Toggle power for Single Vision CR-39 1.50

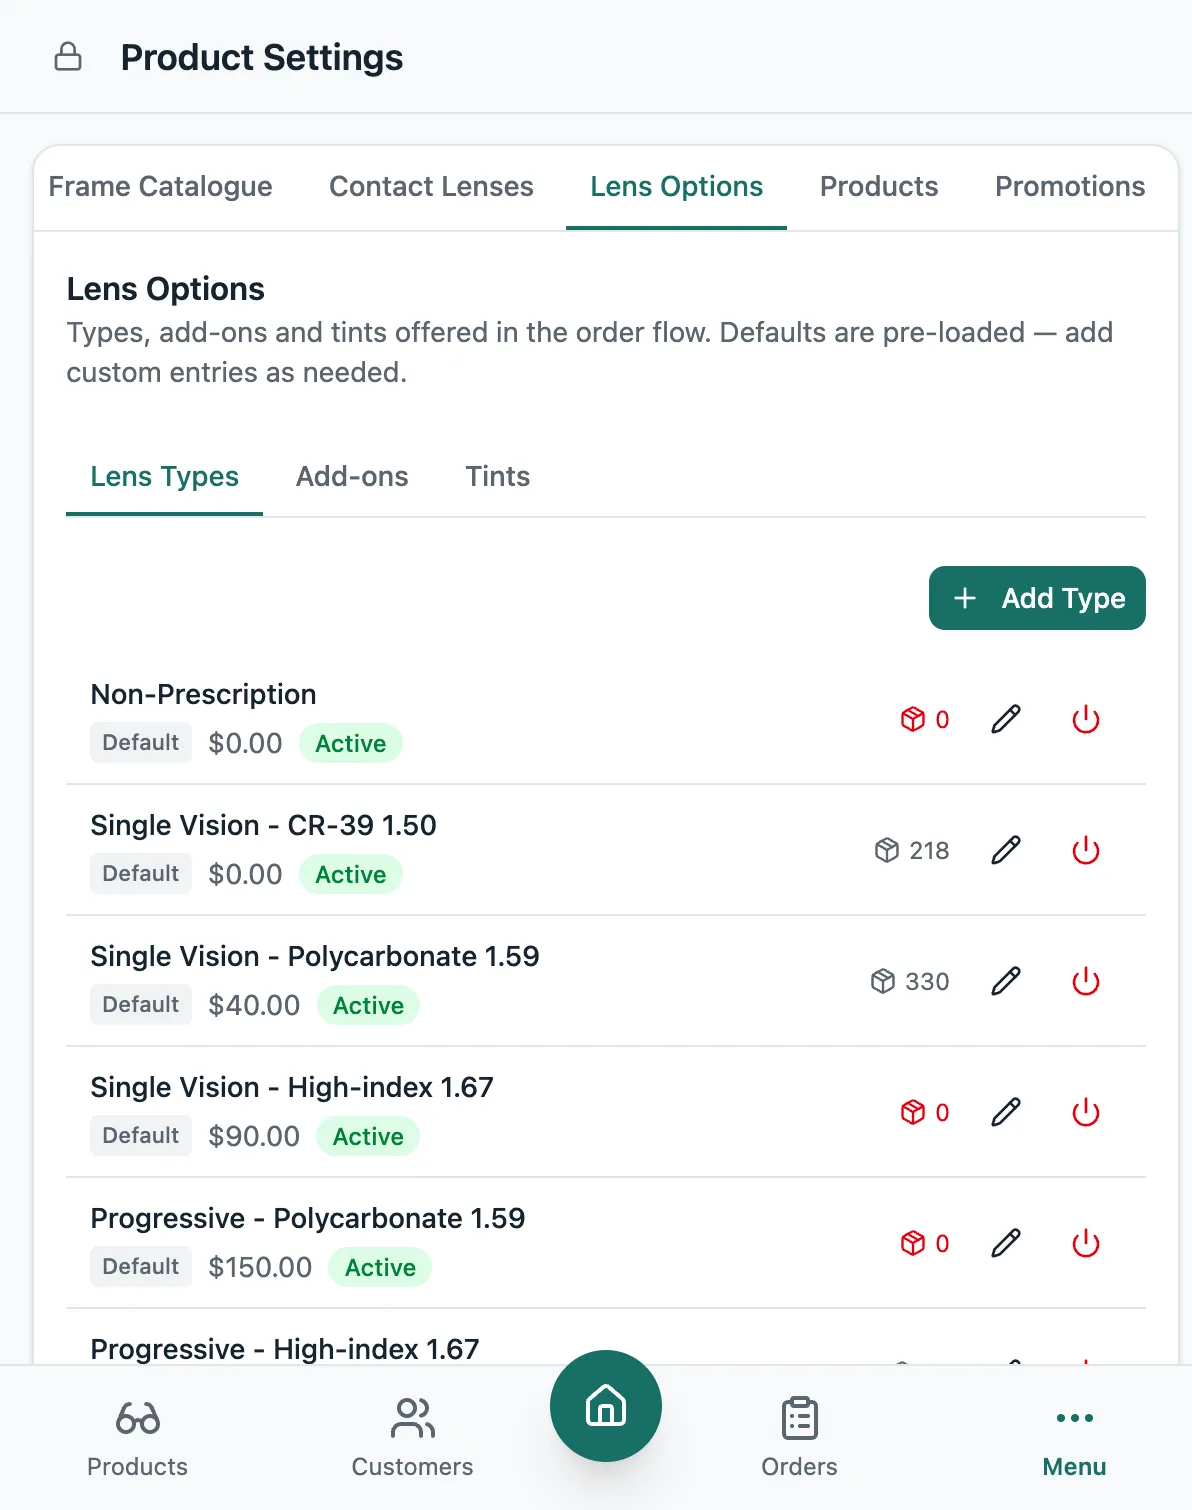click(x=1086, y=850)
